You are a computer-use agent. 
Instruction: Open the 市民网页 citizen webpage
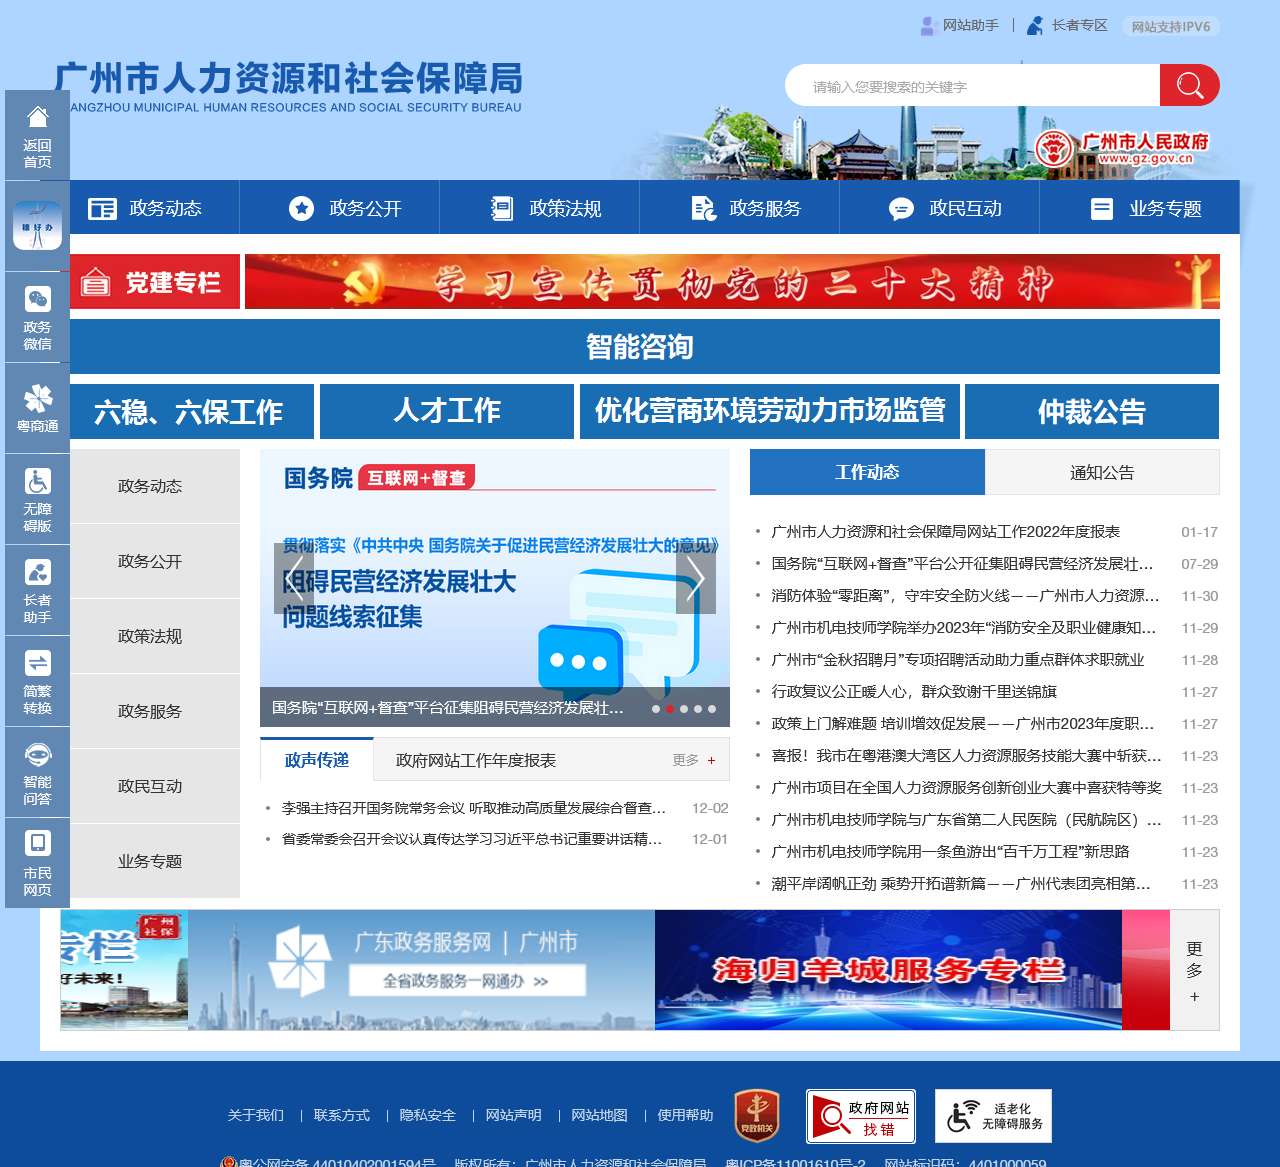pos(37,862)
